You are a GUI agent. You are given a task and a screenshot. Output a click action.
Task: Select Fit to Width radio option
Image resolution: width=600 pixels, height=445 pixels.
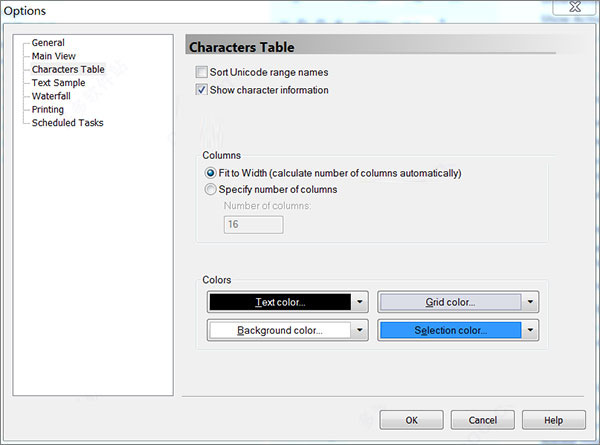pos(210,173)
